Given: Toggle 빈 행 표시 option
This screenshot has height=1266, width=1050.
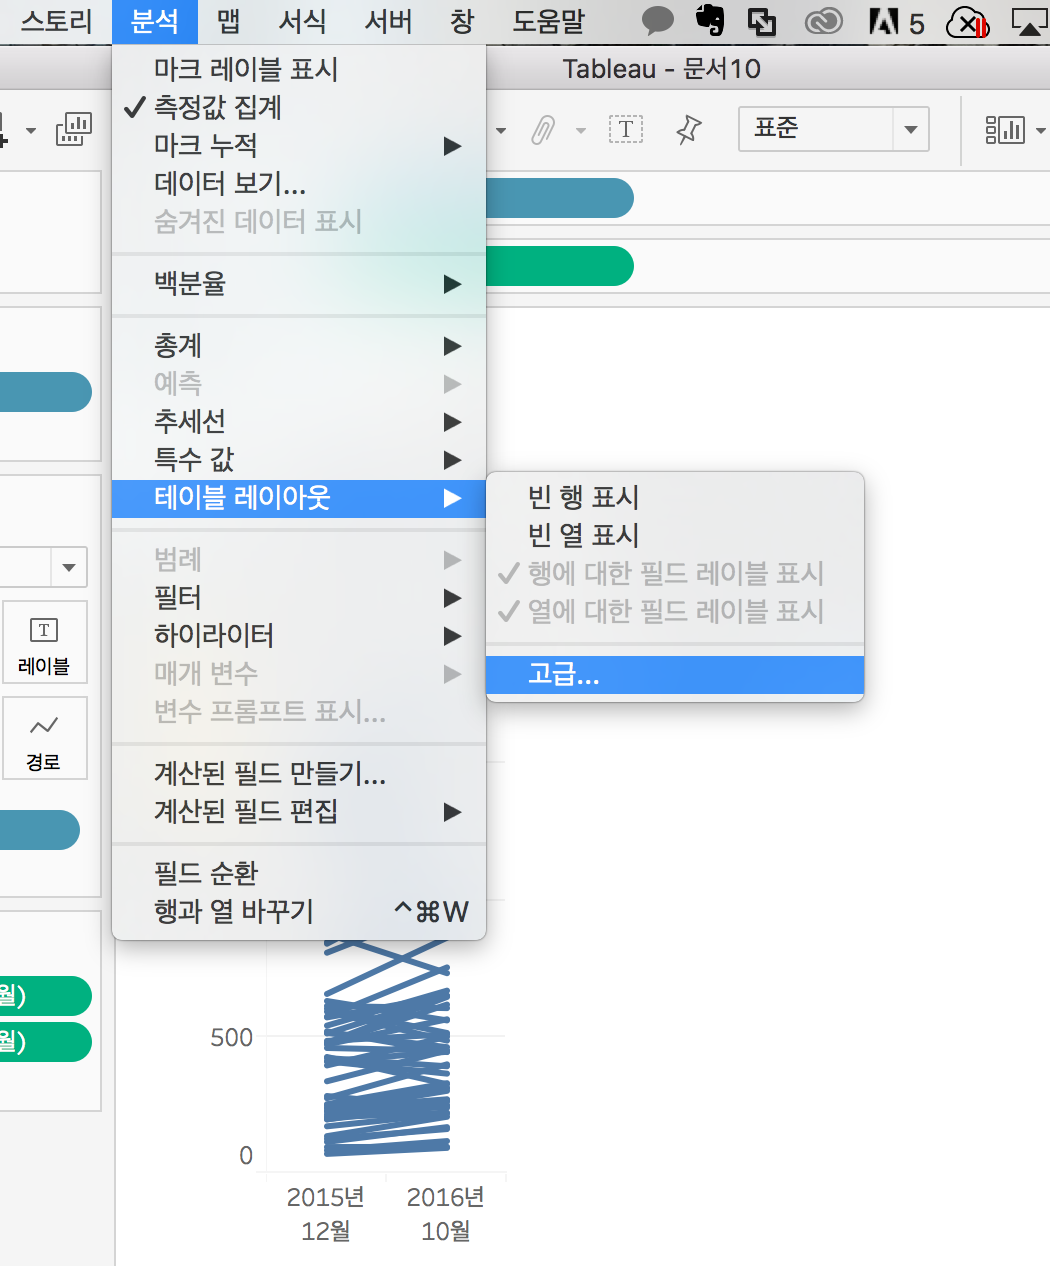Looking at the screenshot, I should pyautogui.click(x=675, y=497).
